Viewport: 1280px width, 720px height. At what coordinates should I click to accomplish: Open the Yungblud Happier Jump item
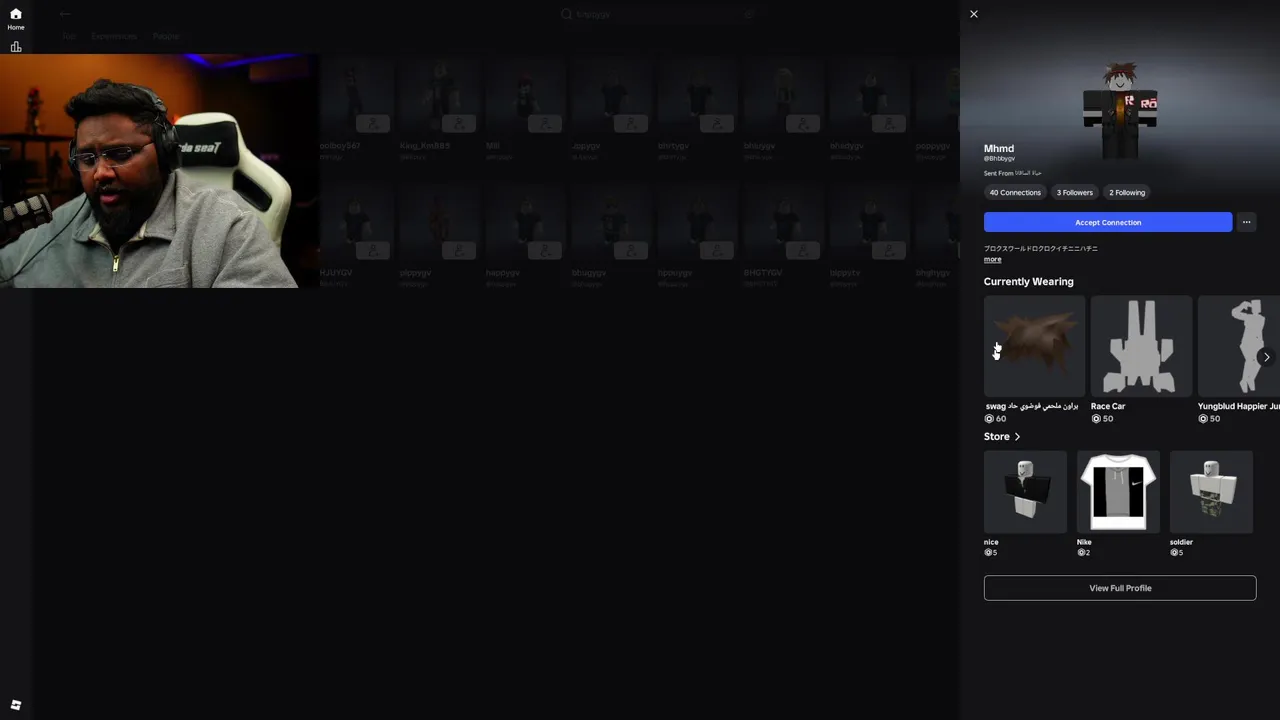[1239, 346]
